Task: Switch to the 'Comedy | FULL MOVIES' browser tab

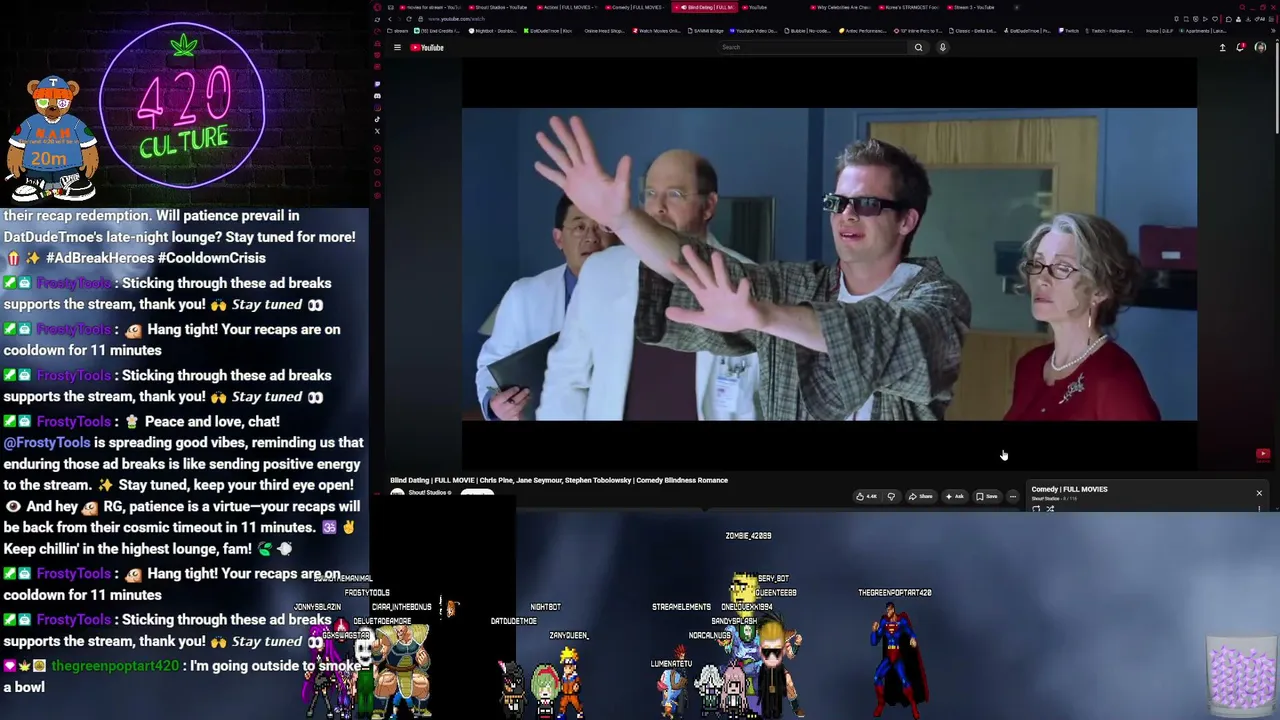Action: click(x=635, y=7)
